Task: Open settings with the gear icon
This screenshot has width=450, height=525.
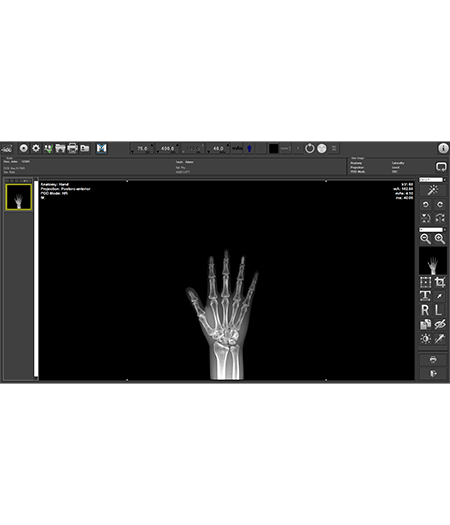Action: (36, 148)
